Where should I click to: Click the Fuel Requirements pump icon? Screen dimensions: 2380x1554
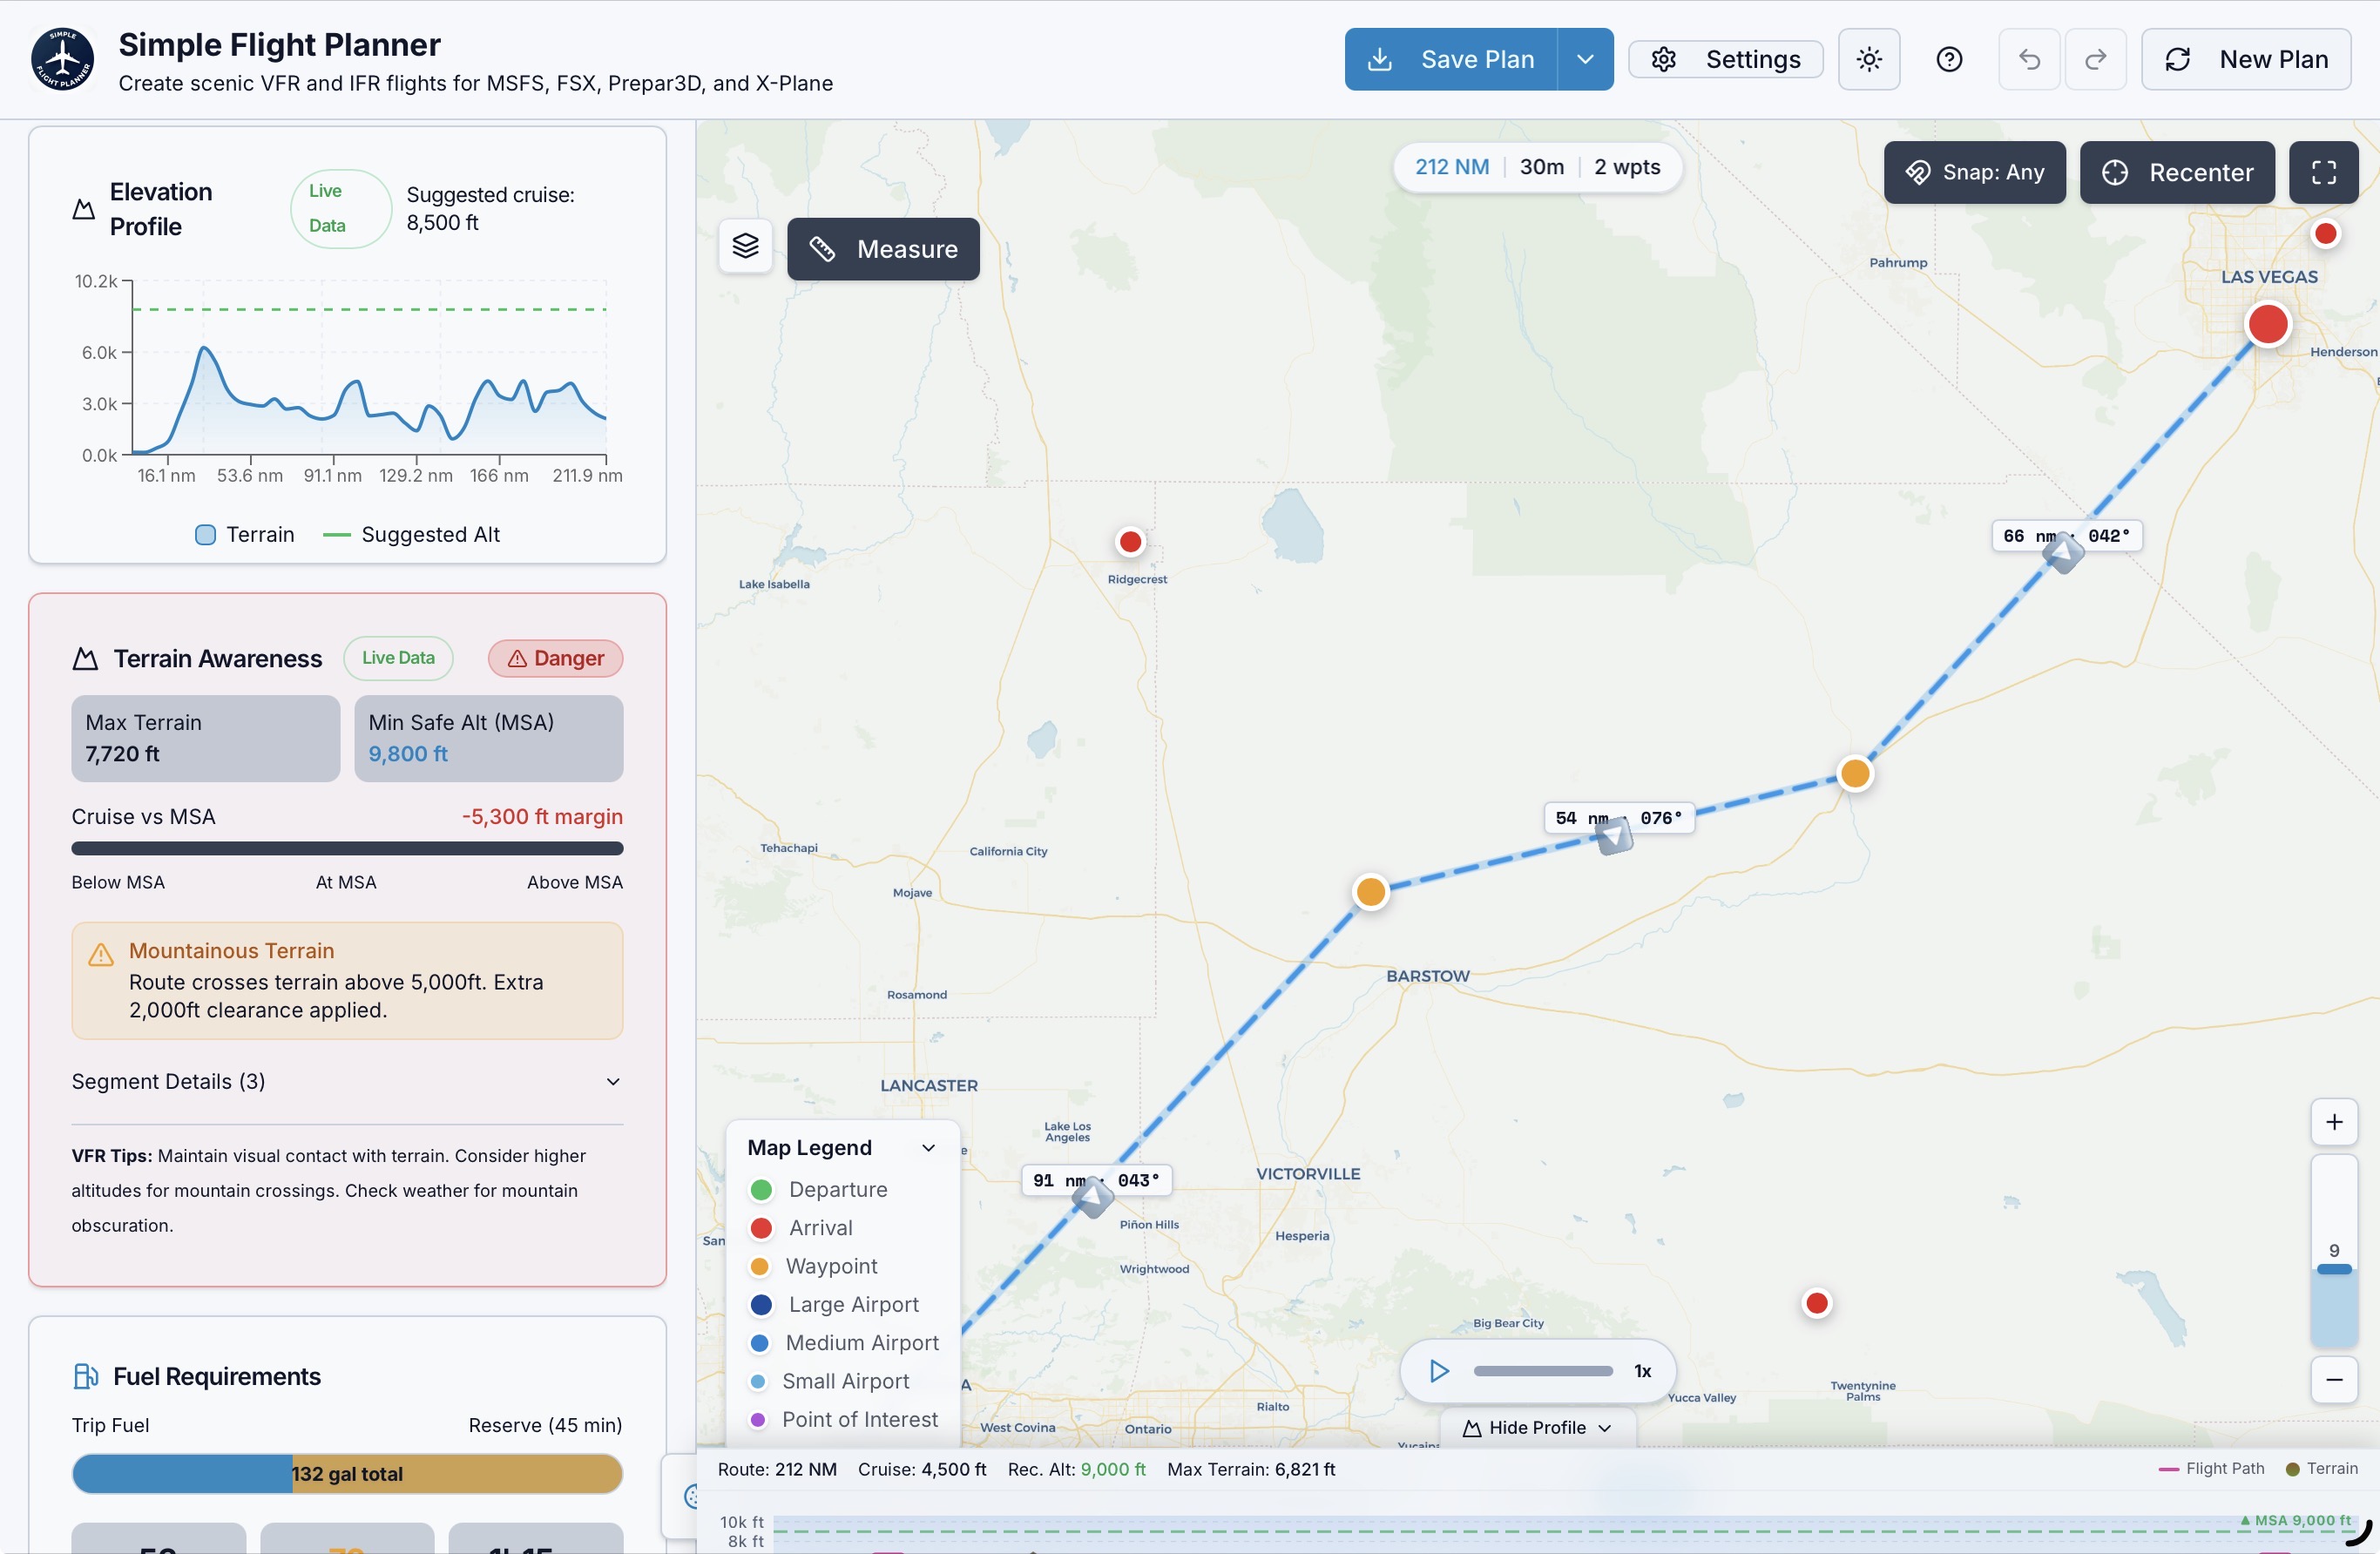(86, 1376)
